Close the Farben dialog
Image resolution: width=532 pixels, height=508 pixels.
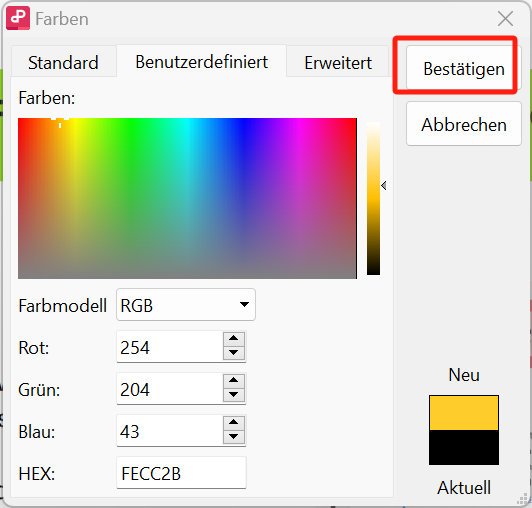tap(505, 18)
